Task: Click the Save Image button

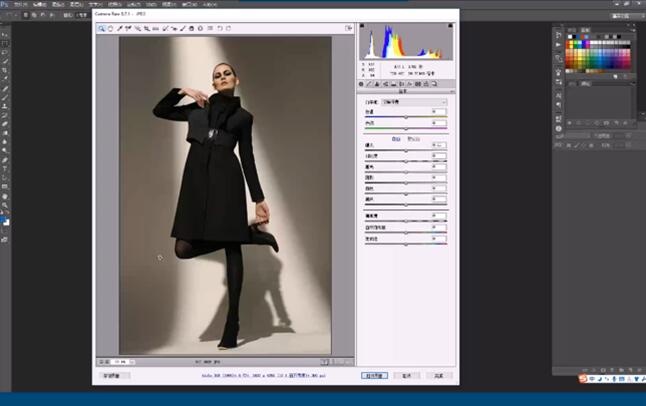Action: (114, 376)
